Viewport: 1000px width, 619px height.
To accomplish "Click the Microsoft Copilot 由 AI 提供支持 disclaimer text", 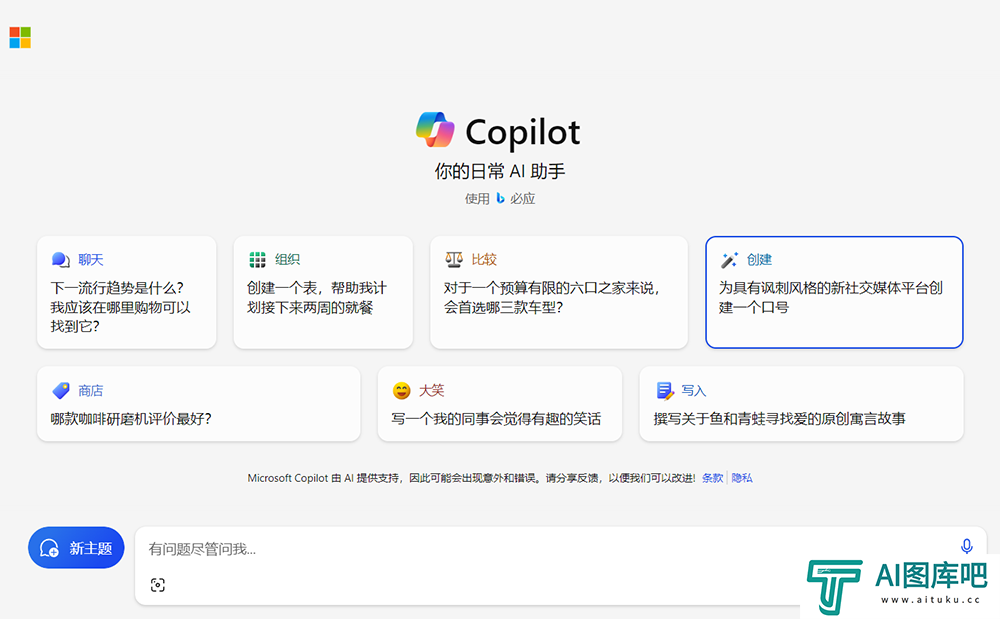I will click(471, 478).
